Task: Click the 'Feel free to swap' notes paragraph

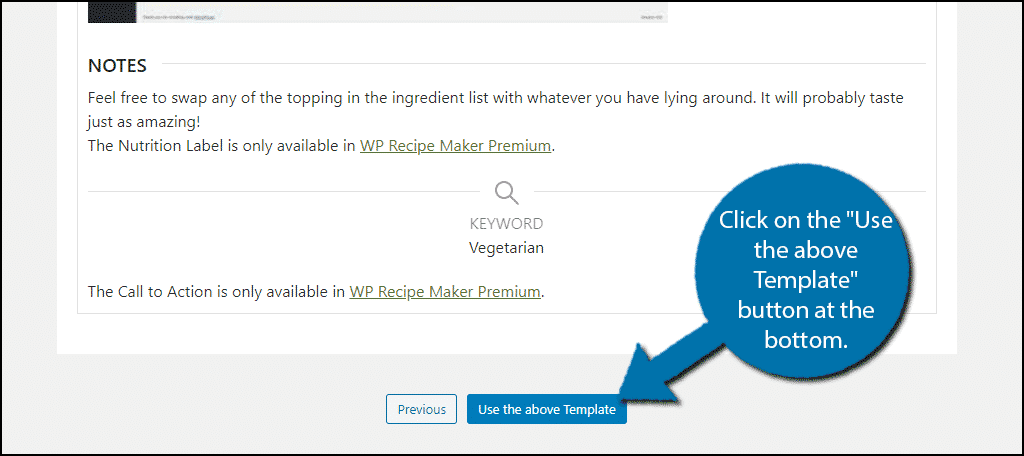Action: point(496,99)
